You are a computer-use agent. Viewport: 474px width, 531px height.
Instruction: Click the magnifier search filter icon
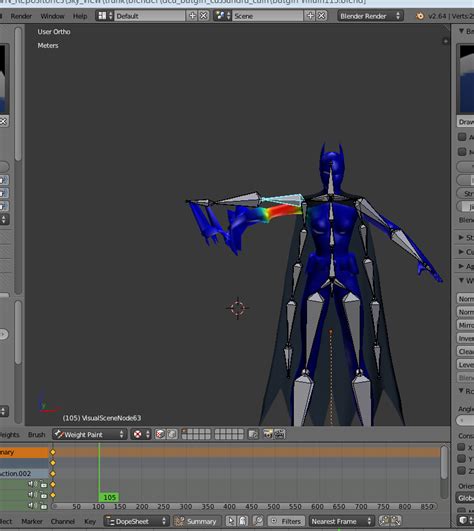[258, 521]
